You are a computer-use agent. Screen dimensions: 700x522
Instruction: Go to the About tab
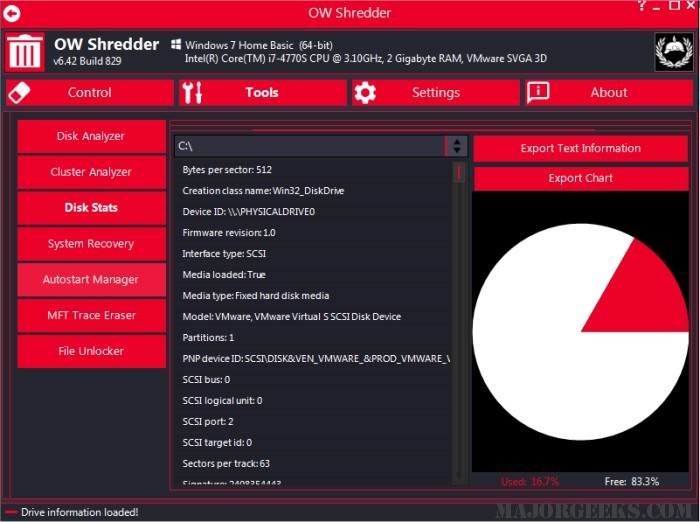[609, 93]
